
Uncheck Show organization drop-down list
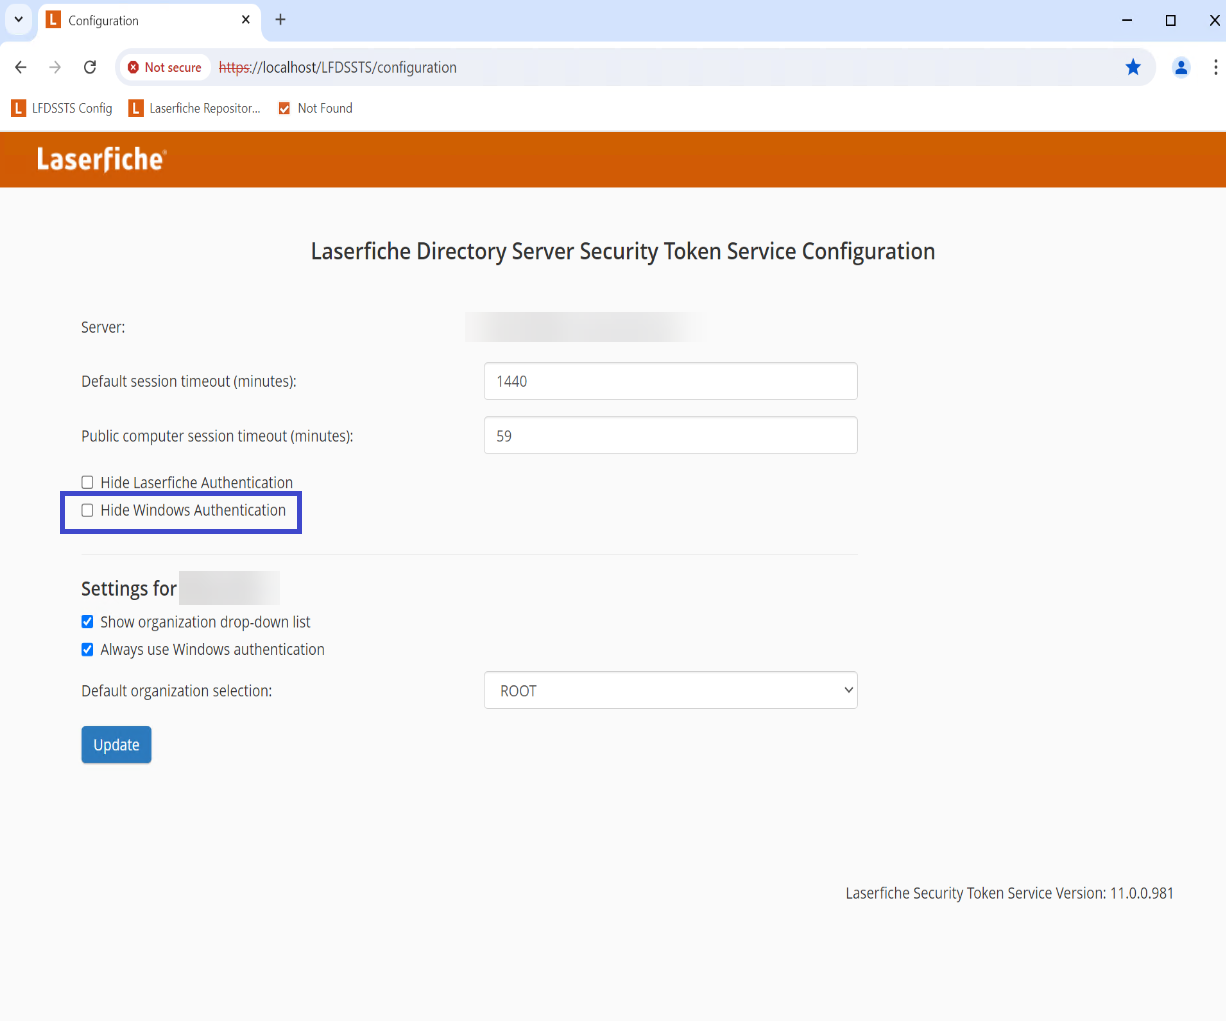pos(87,622)
